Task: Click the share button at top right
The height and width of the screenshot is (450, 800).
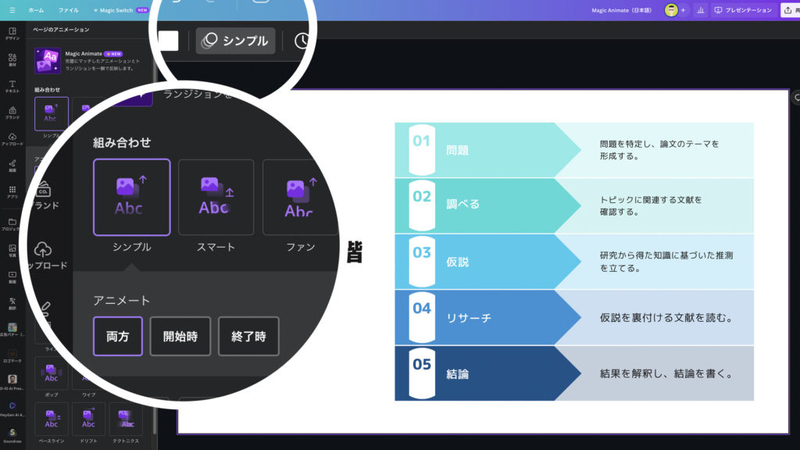Action: (x=790, y=10)
